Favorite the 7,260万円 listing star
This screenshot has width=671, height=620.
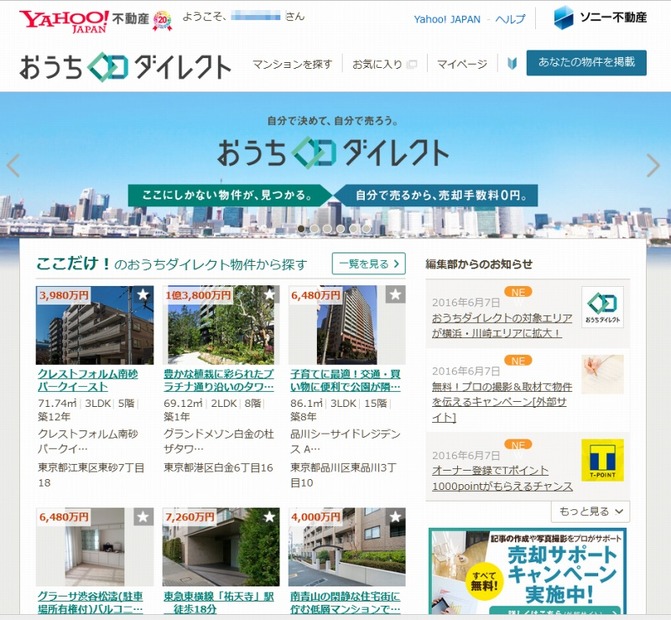point(269,517)
